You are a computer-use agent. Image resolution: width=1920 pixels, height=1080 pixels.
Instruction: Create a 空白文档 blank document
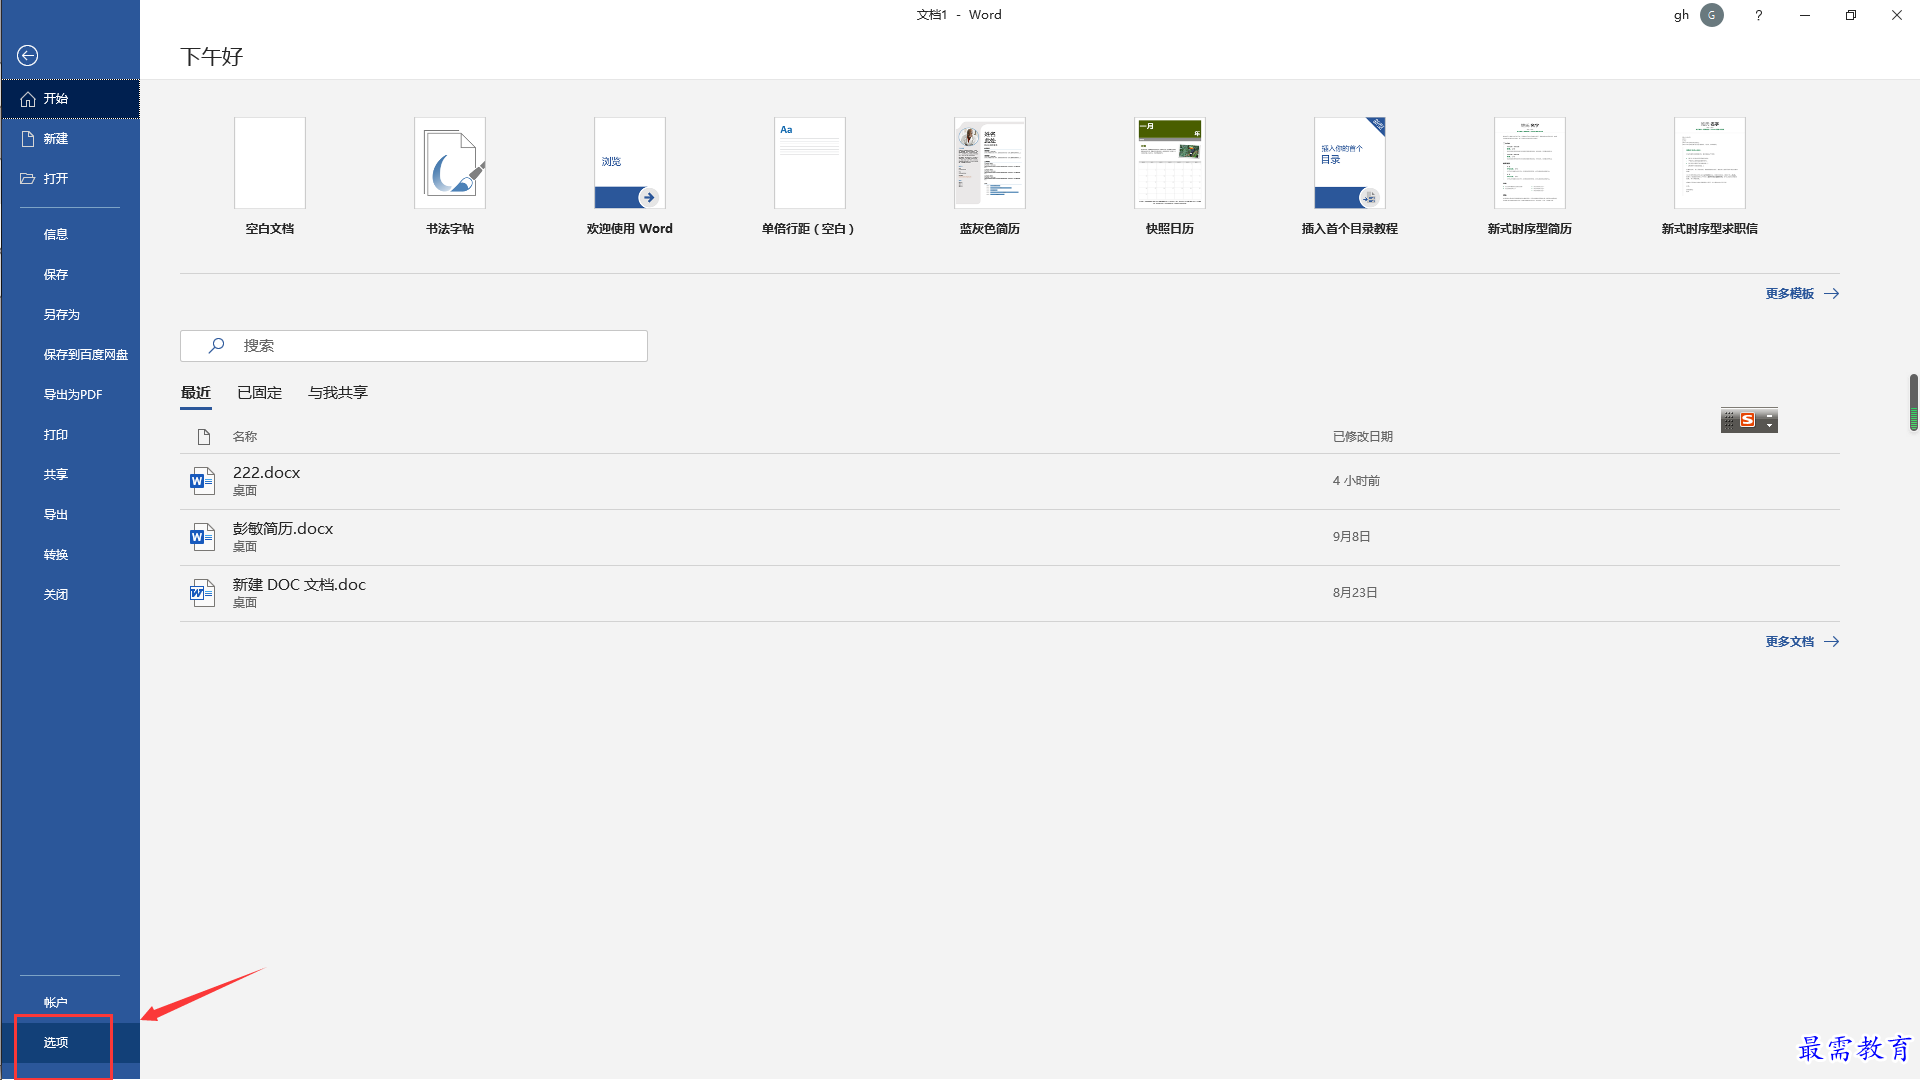[270, 176]
